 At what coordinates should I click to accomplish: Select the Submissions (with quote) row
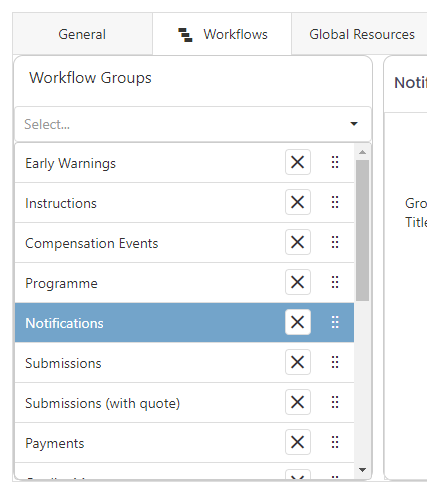[184, 403]
